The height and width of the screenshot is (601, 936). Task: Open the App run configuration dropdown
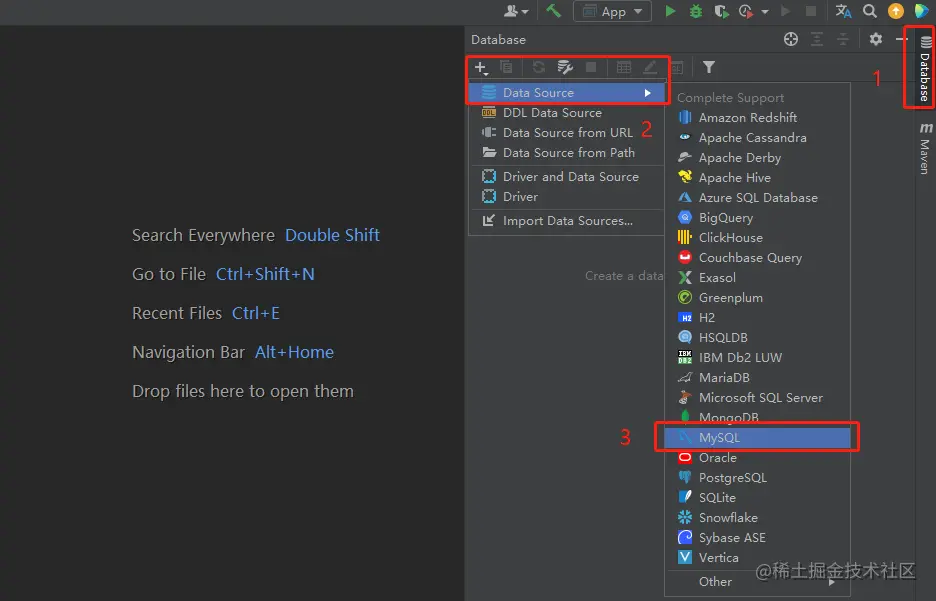click(612, 11)
